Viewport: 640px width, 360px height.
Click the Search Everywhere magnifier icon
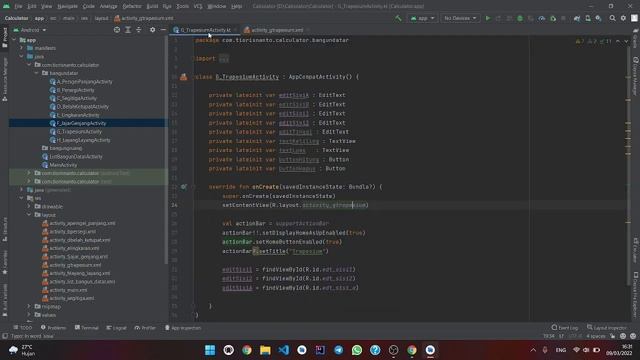(612, 18)
